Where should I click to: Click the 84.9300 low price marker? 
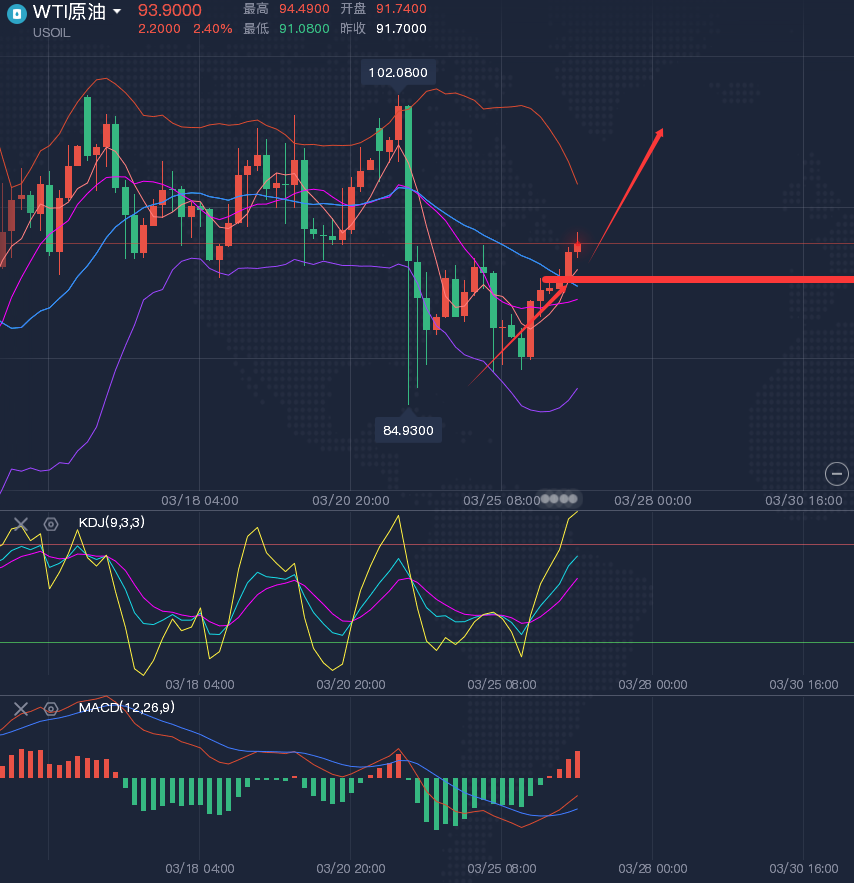(x=408, y=430)
